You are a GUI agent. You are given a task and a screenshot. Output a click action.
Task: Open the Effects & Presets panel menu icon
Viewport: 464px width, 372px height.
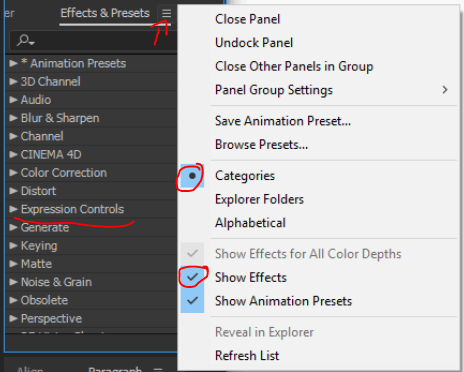pyautogui.click(x=166, y=13)
